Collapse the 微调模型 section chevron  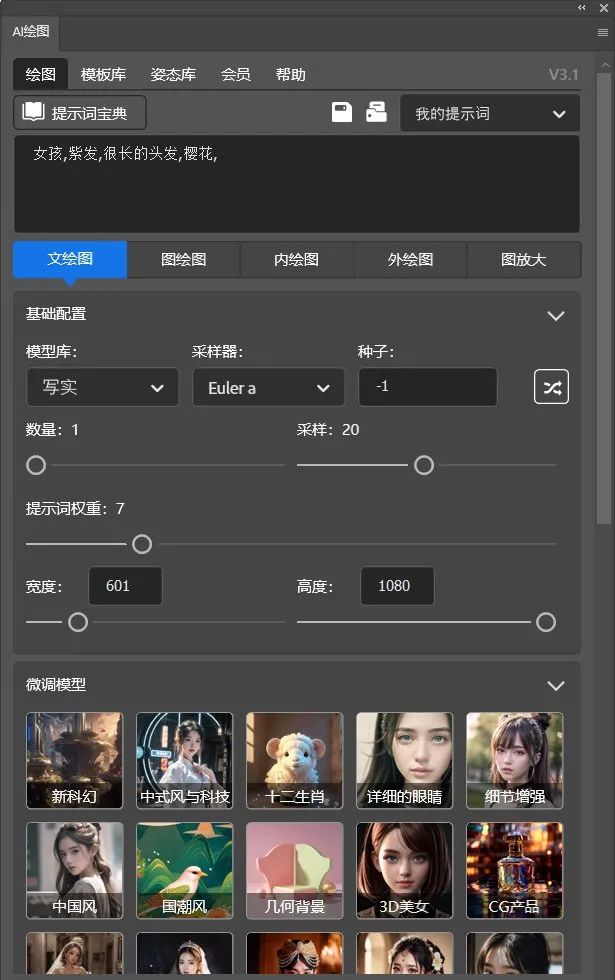556,686
